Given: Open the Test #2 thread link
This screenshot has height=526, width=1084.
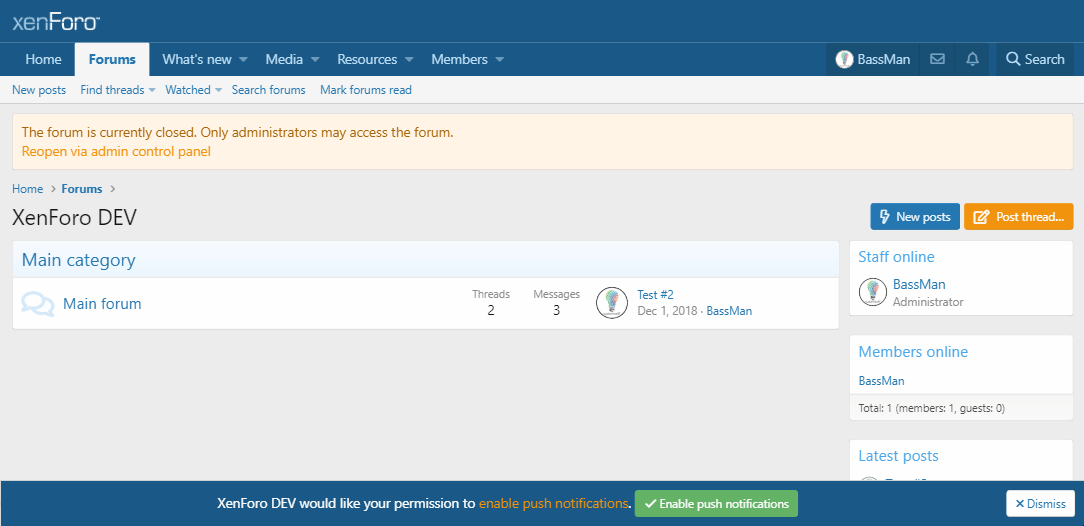Looking at the screenshot, I should click(x=655, y=295).
